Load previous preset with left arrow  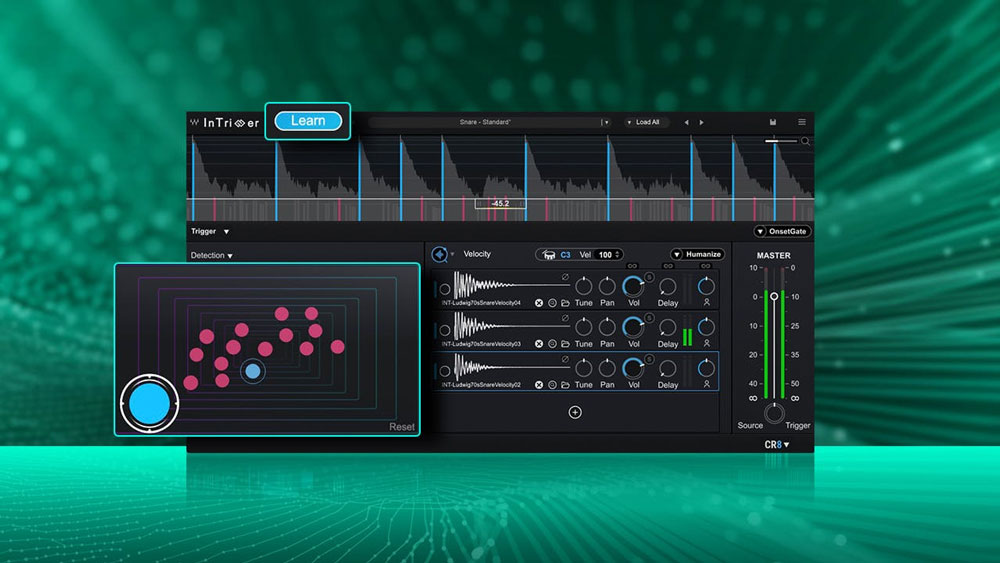pos(686,122)
